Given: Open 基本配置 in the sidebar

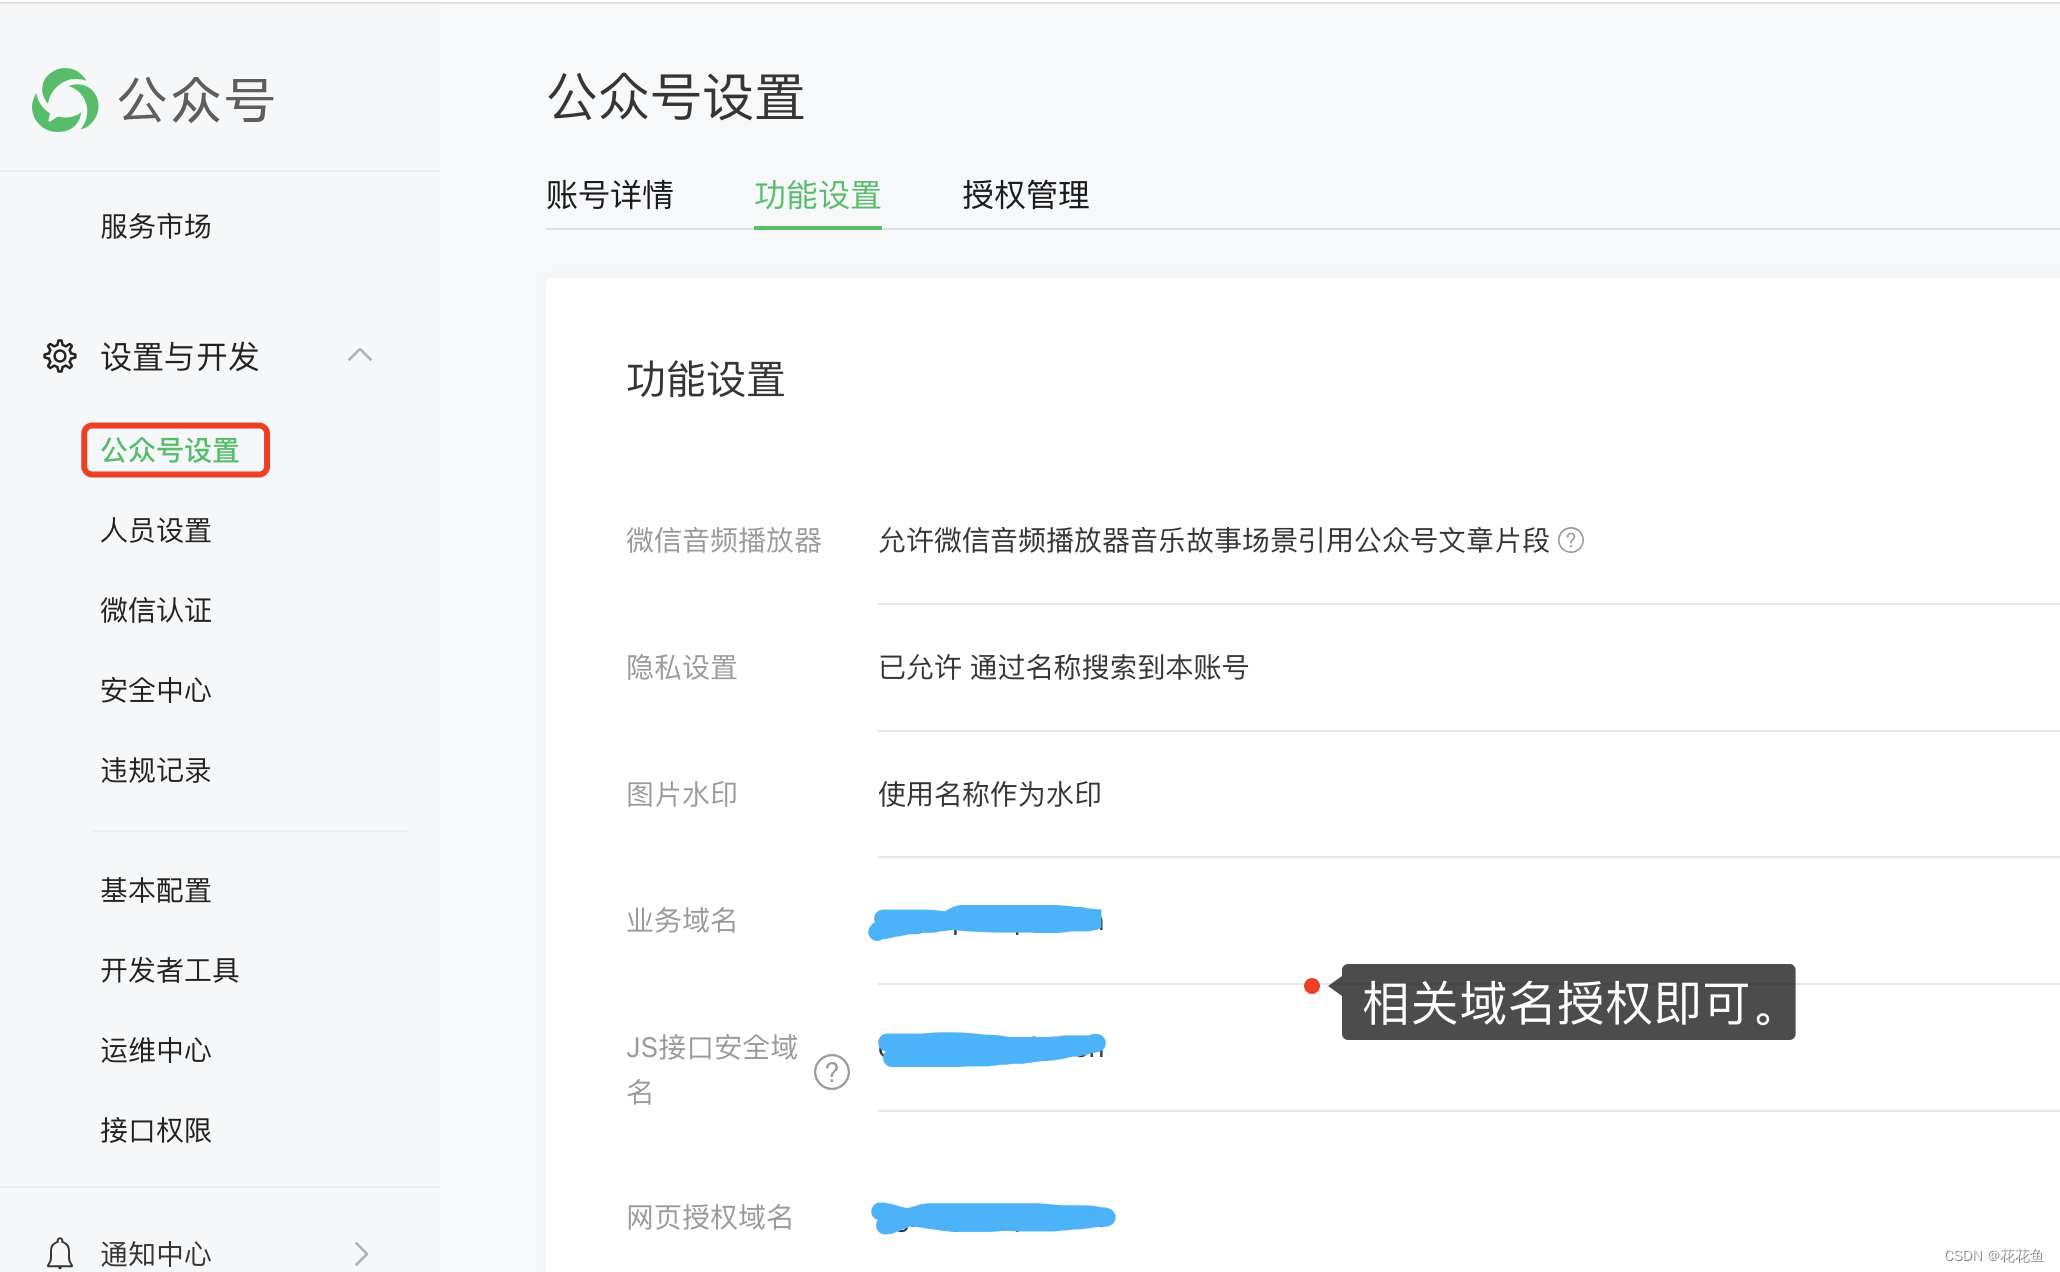Looking at the screenshot, I should point(155,890).
